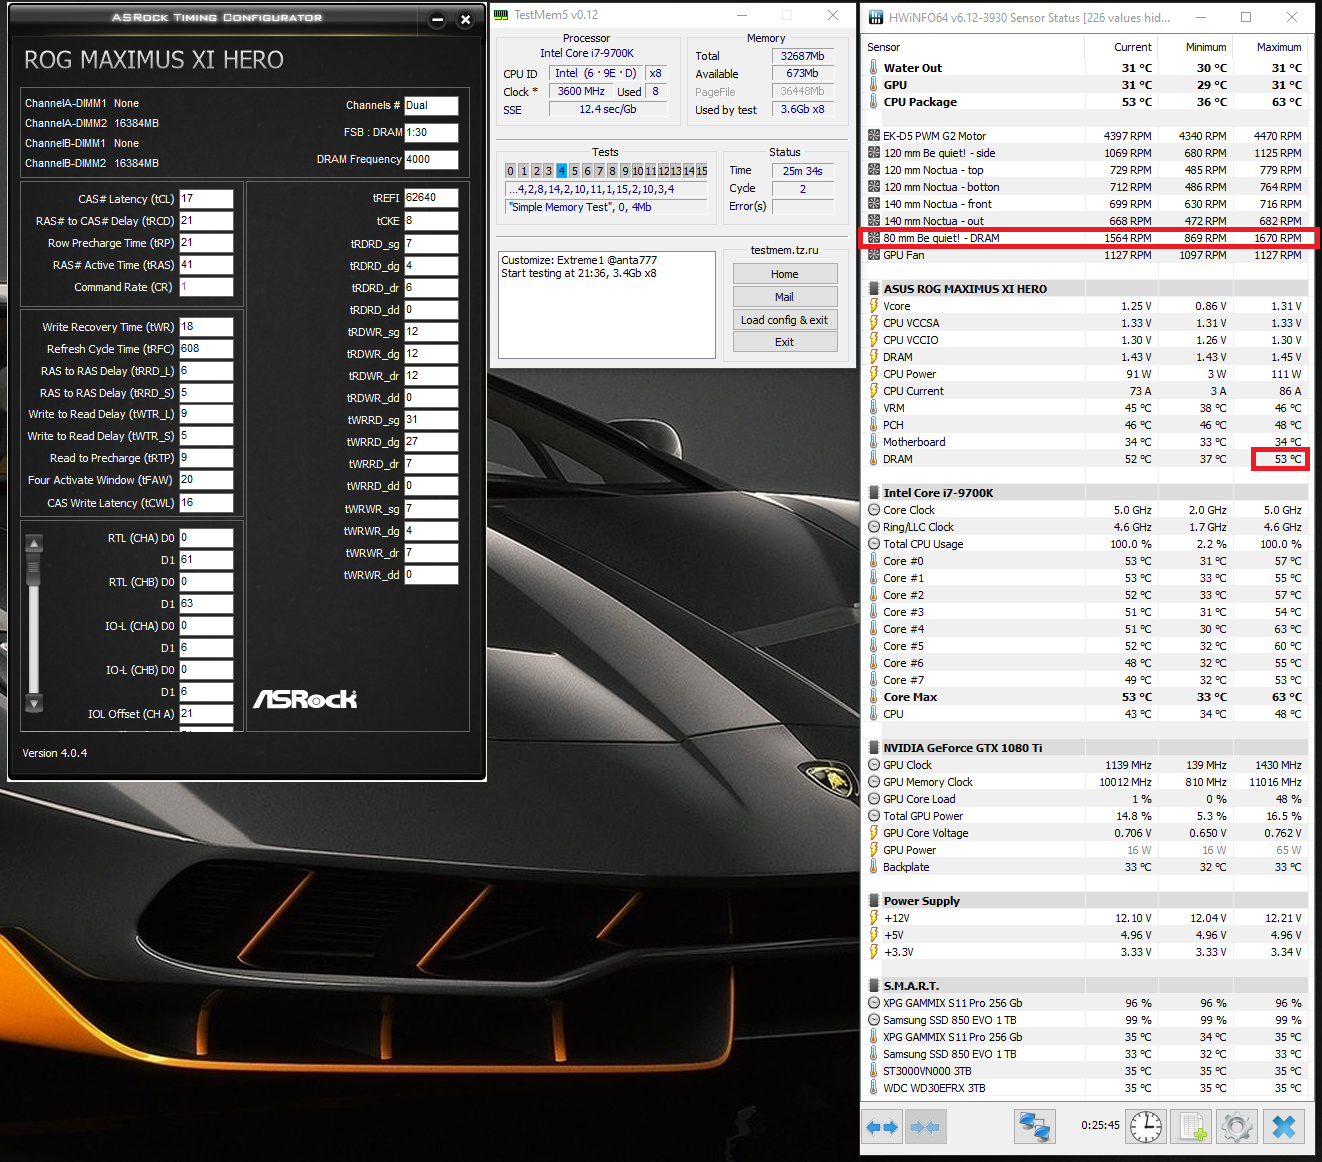
Task: Click the icon beside Power Supply header
Action: [x=874, y=901]
